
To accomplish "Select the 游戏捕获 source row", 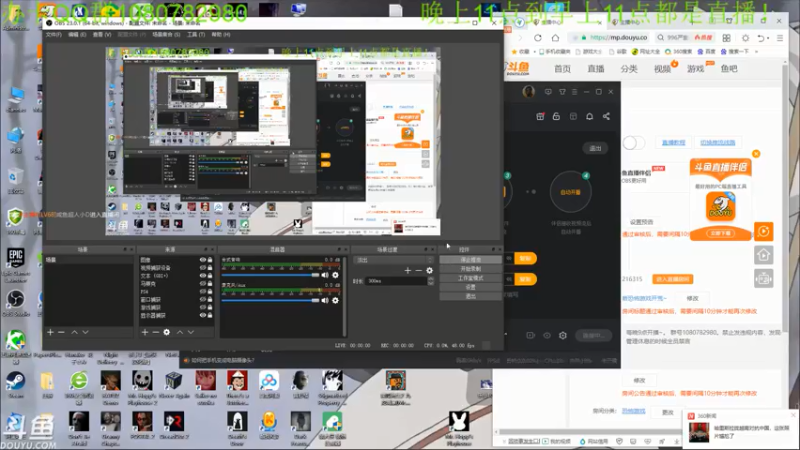I will pyautogui.click(x=176, y=308).
